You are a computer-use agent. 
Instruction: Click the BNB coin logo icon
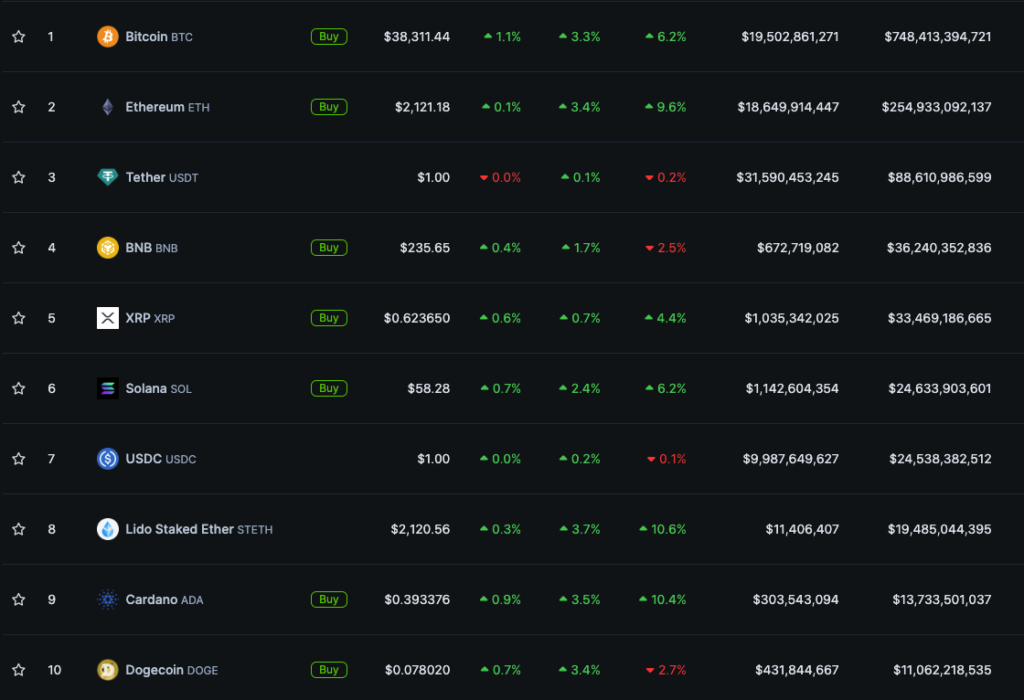pyautogui.click(x=107, y=248)
